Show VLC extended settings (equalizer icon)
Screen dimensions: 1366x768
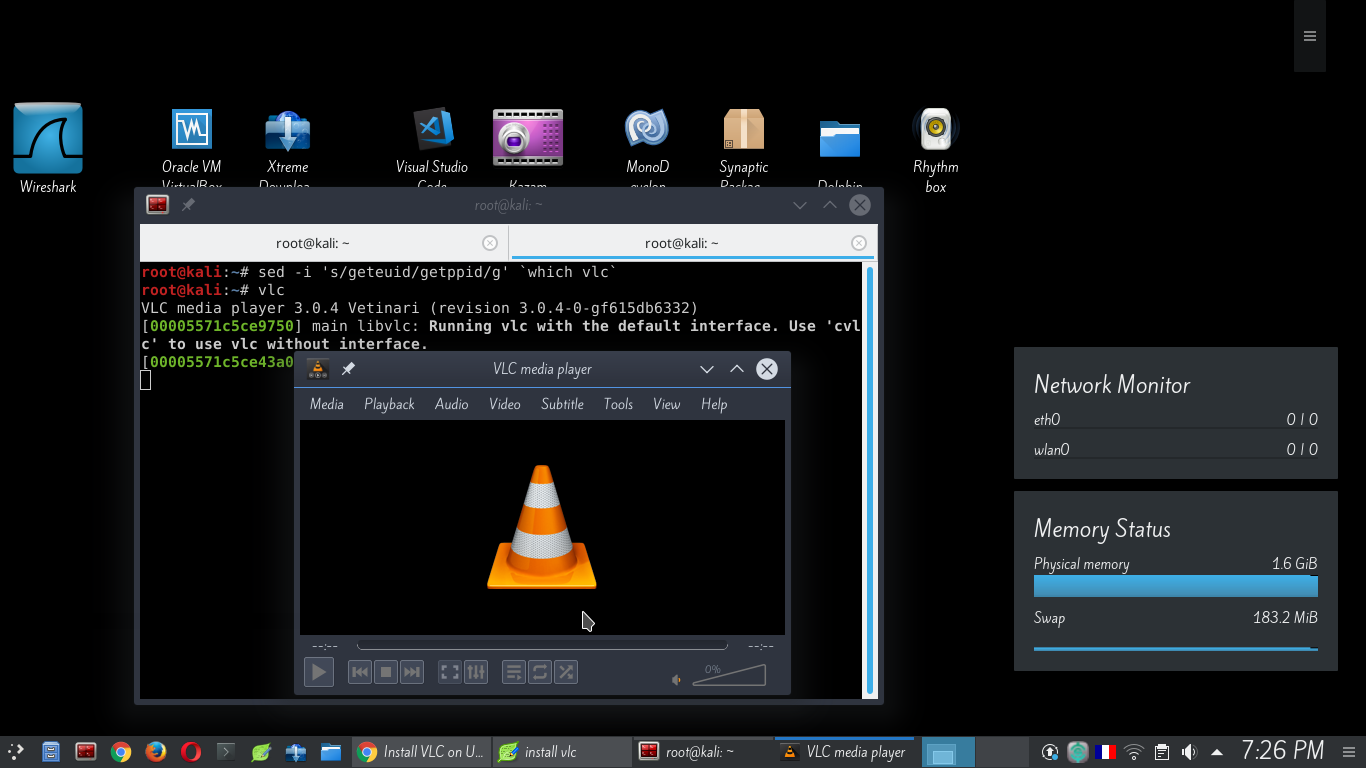(476, 672)
